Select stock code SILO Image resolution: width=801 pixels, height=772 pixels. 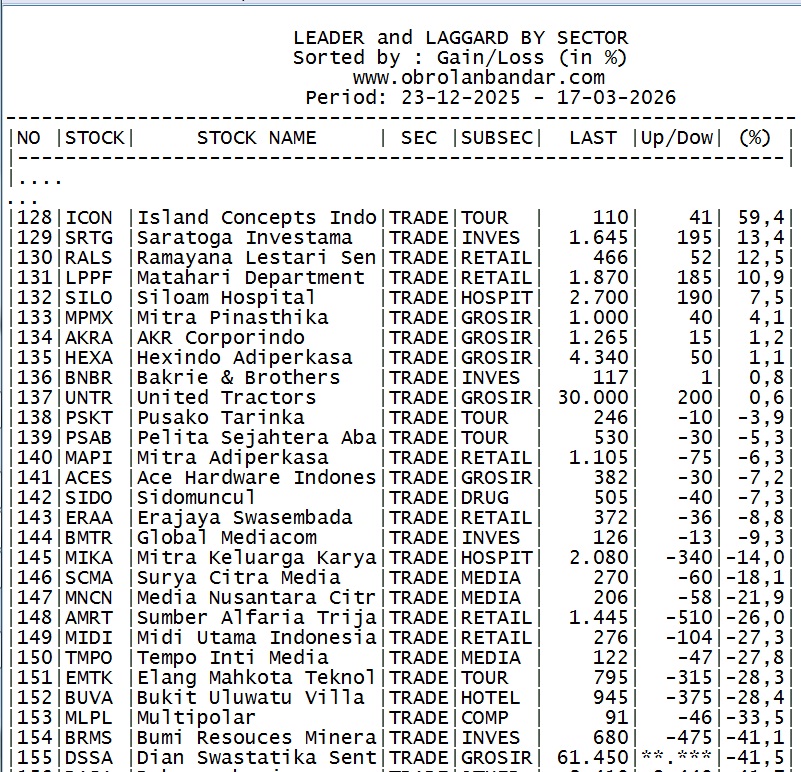[88, 298]
